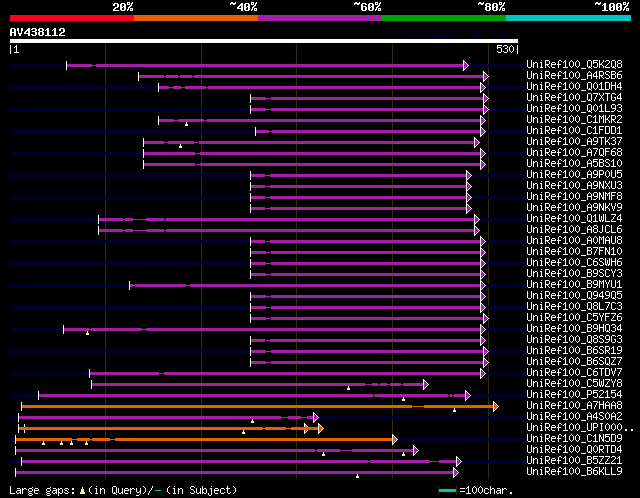Select the UniRef100_A7HAA8 label

click(574, 406)
